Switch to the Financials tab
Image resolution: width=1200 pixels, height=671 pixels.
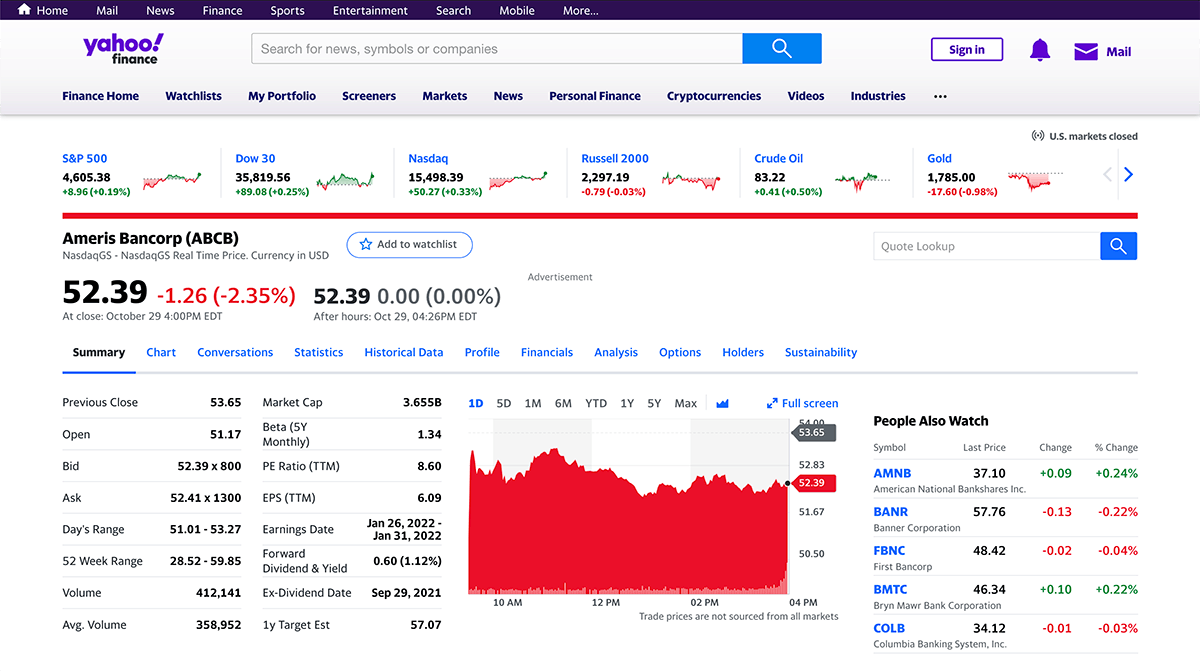[x=547, y=352]
